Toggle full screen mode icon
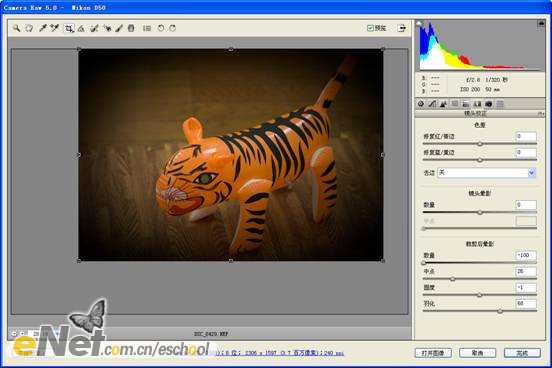552x368 pixels. (402, 28)
